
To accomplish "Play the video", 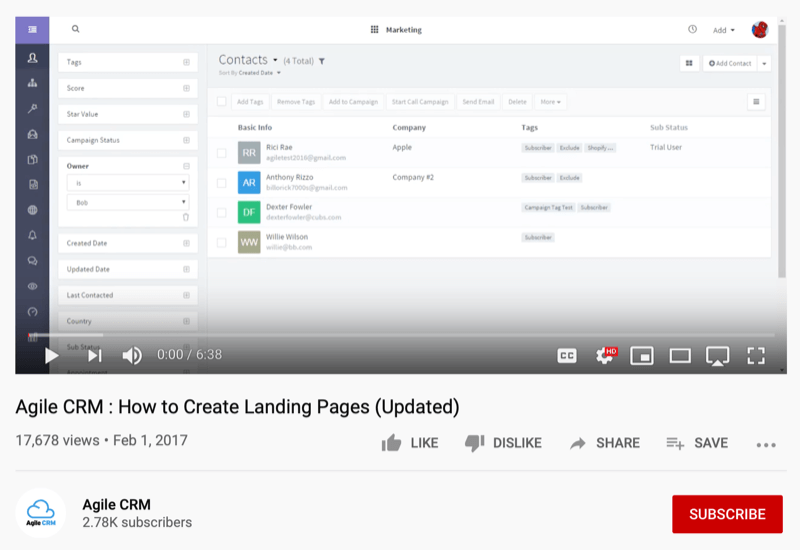I will click(x=52, y=355).
